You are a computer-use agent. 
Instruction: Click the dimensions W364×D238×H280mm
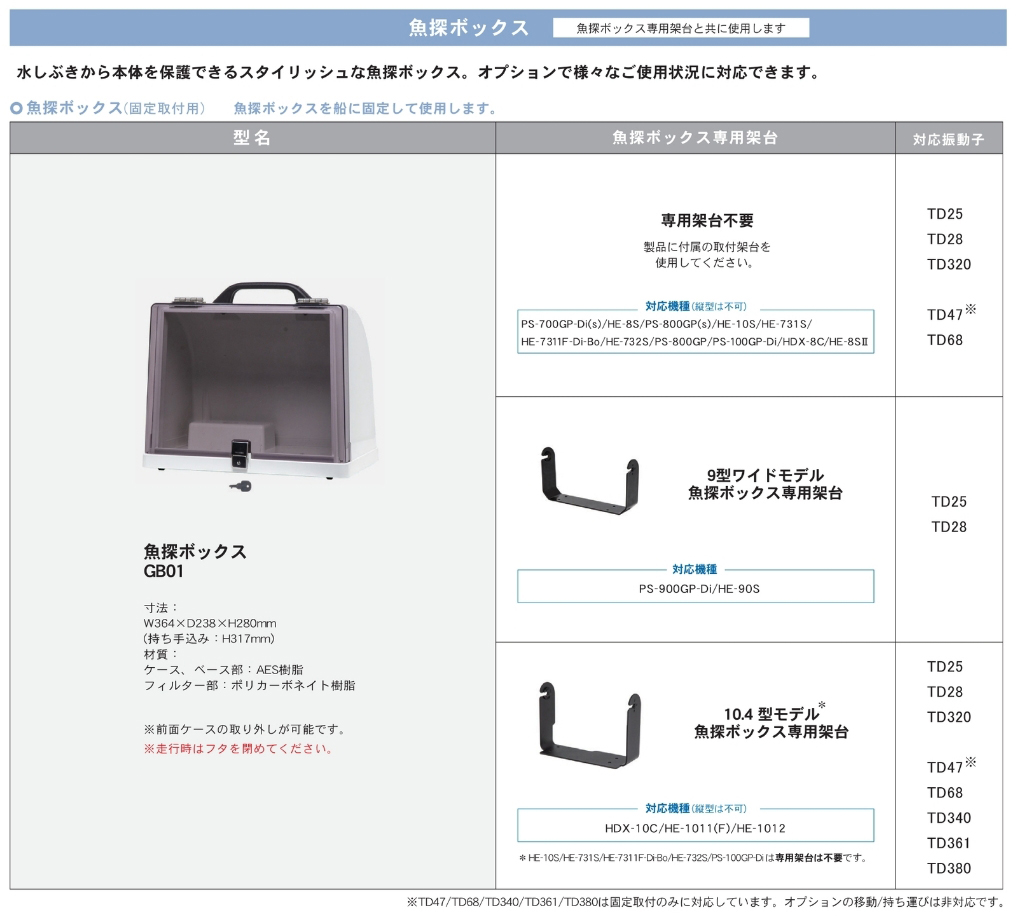click(x=210, y=623)
